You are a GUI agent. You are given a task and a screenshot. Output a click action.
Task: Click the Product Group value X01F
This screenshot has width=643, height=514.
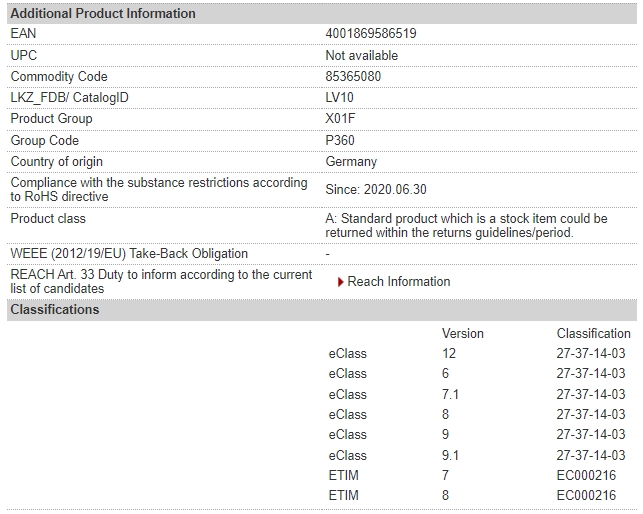point(340,119)
